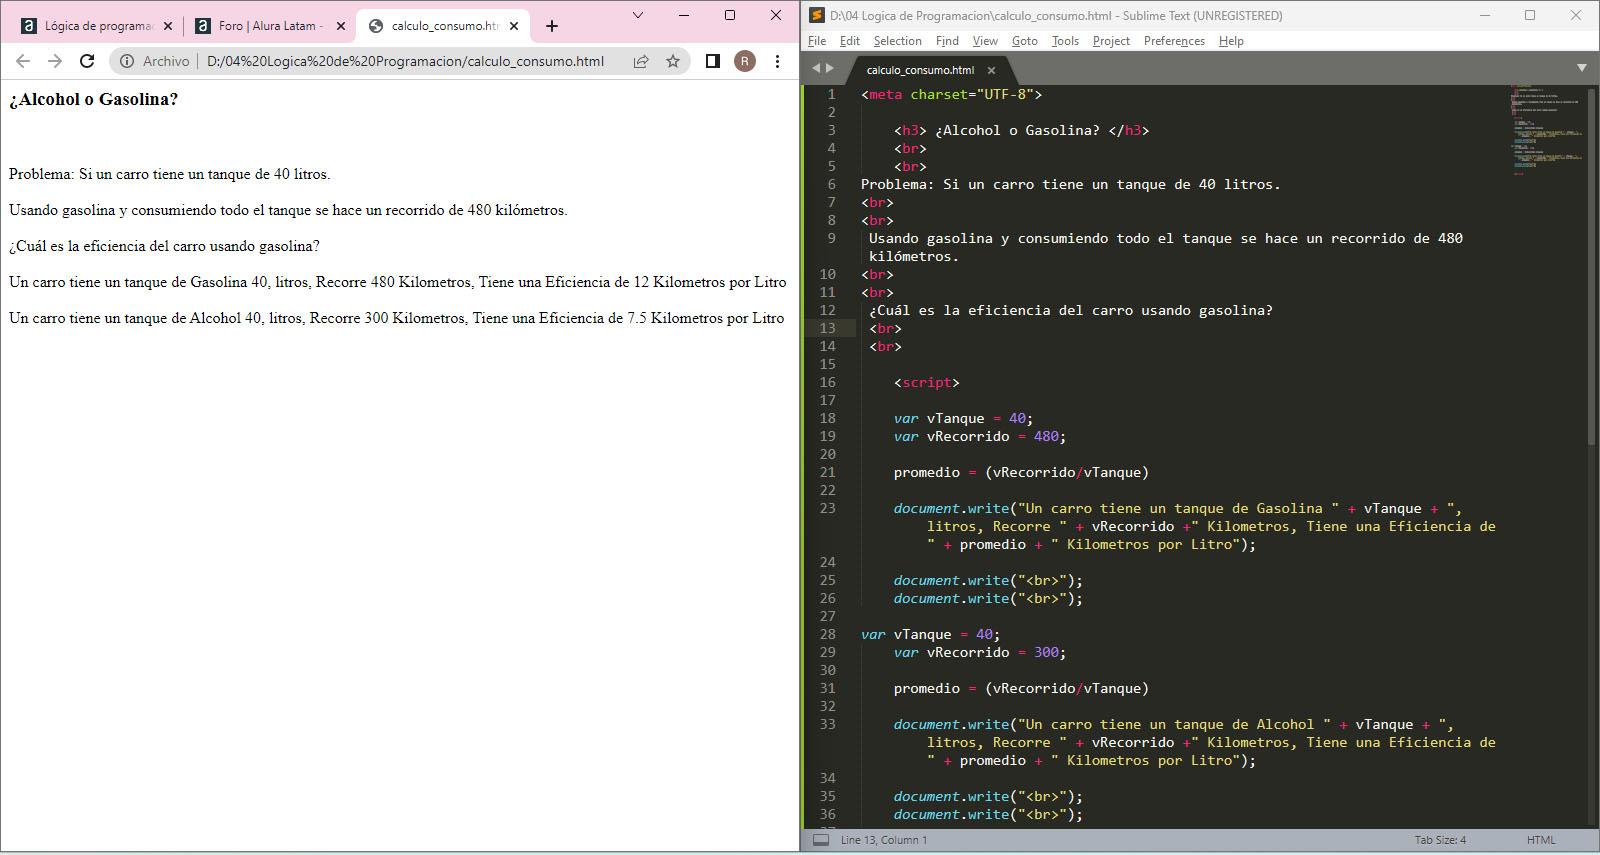The image size is (1600, 855).
Task: Open a new Chrome tab
Action: tap(552, 26)
